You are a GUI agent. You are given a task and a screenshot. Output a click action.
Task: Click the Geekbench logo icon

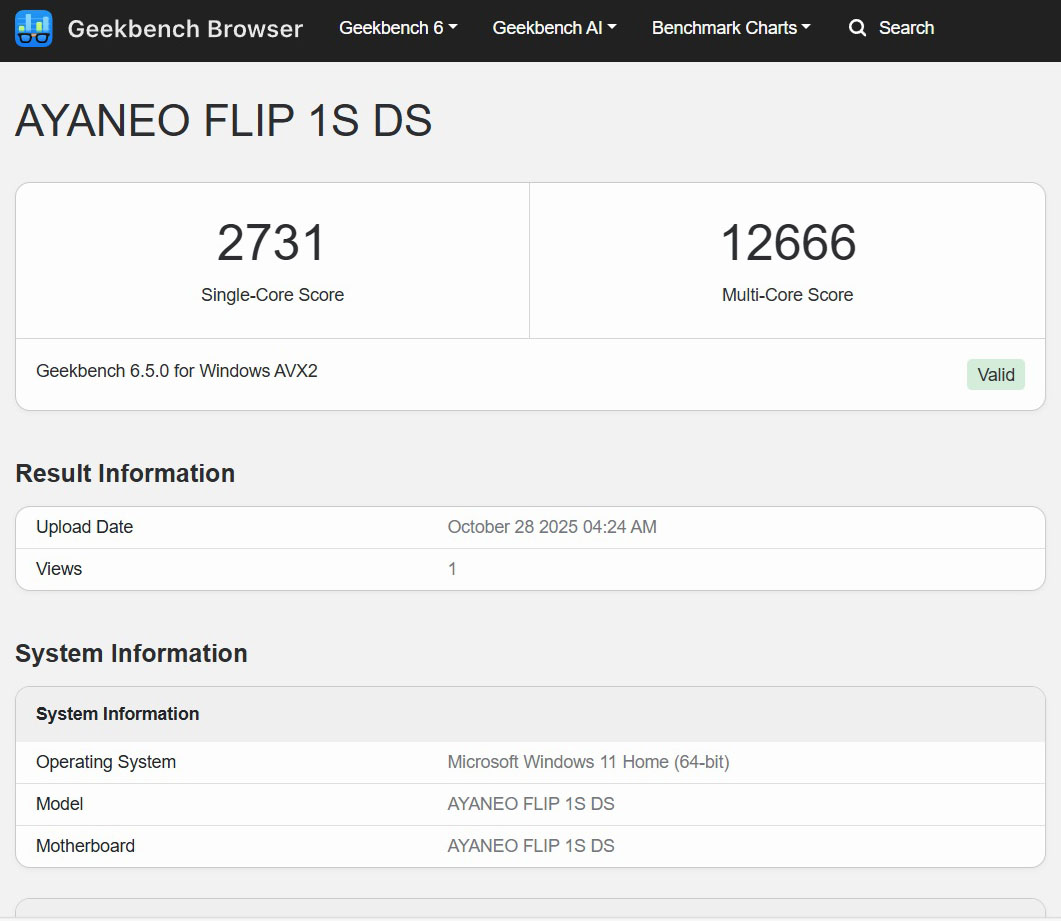(x=34, y=29)
